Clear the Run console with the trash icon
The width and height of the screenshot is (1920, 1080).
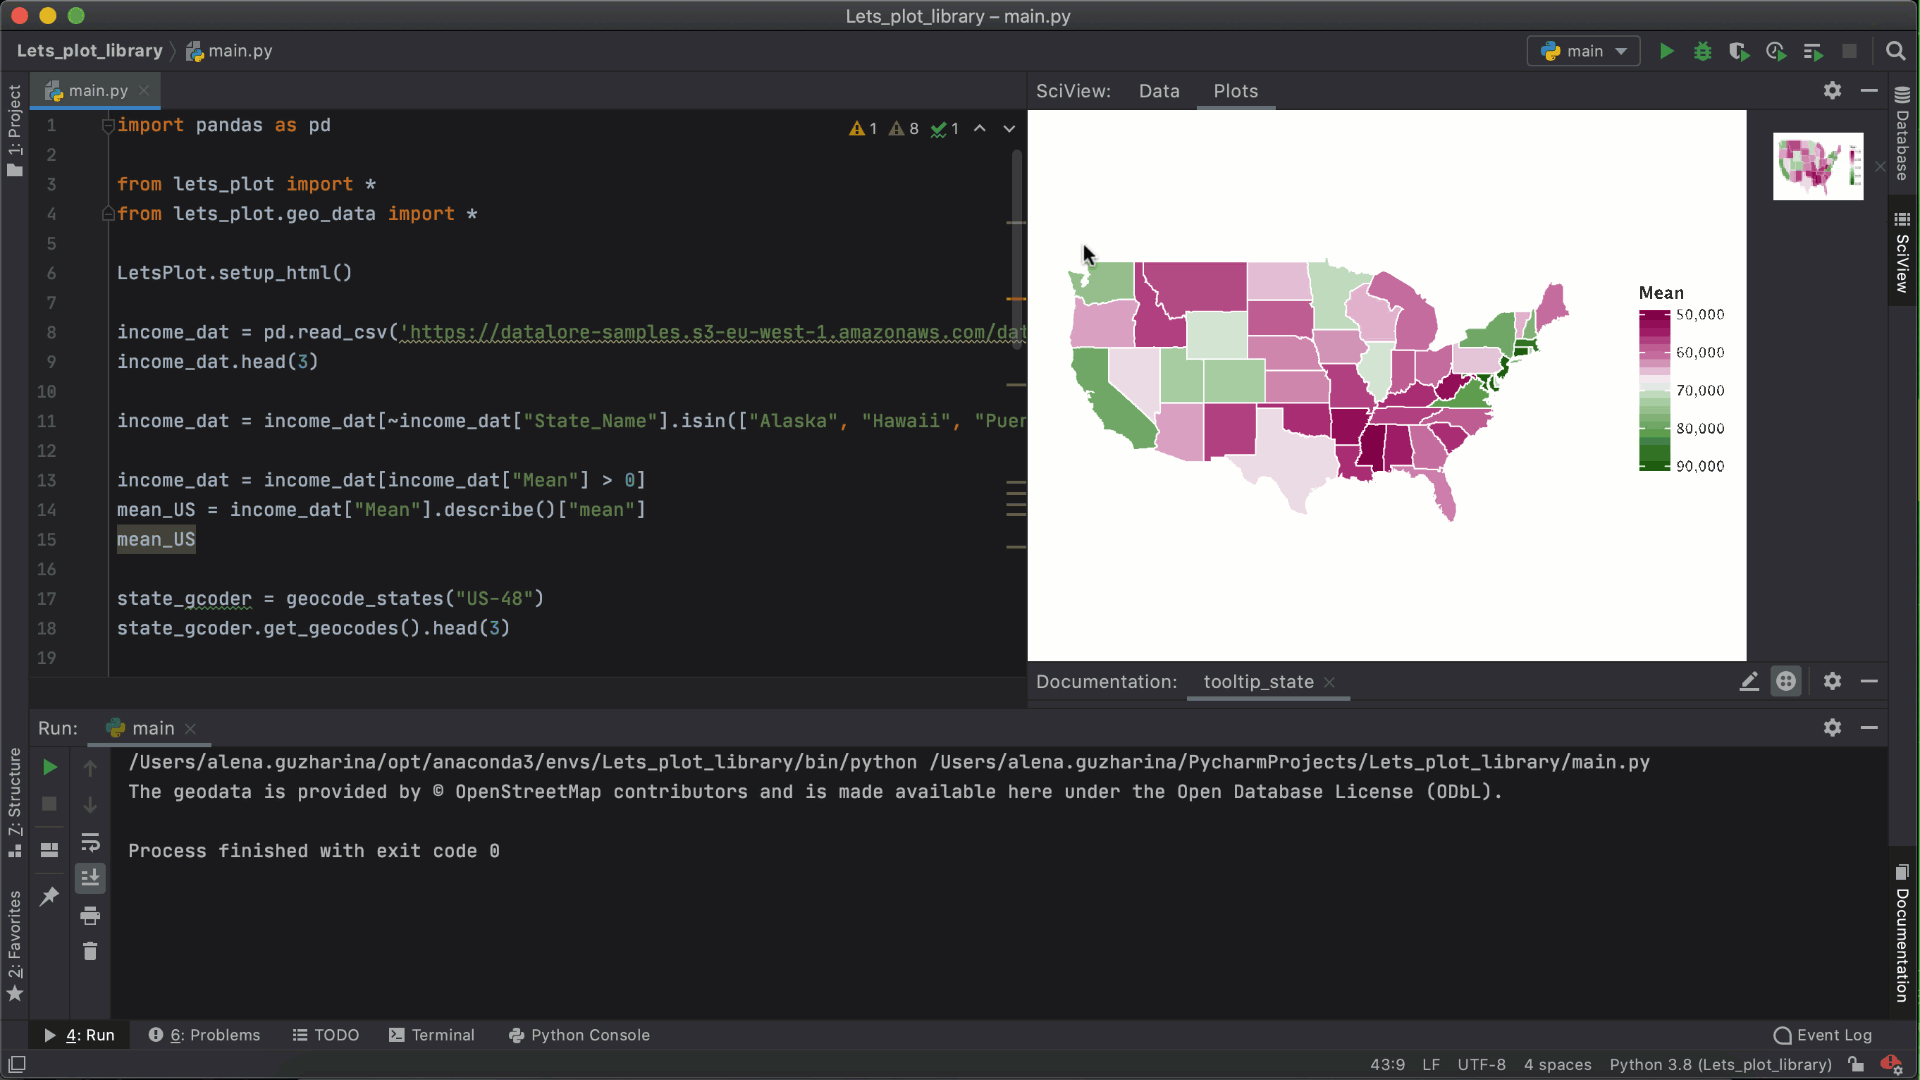point(90,951)
